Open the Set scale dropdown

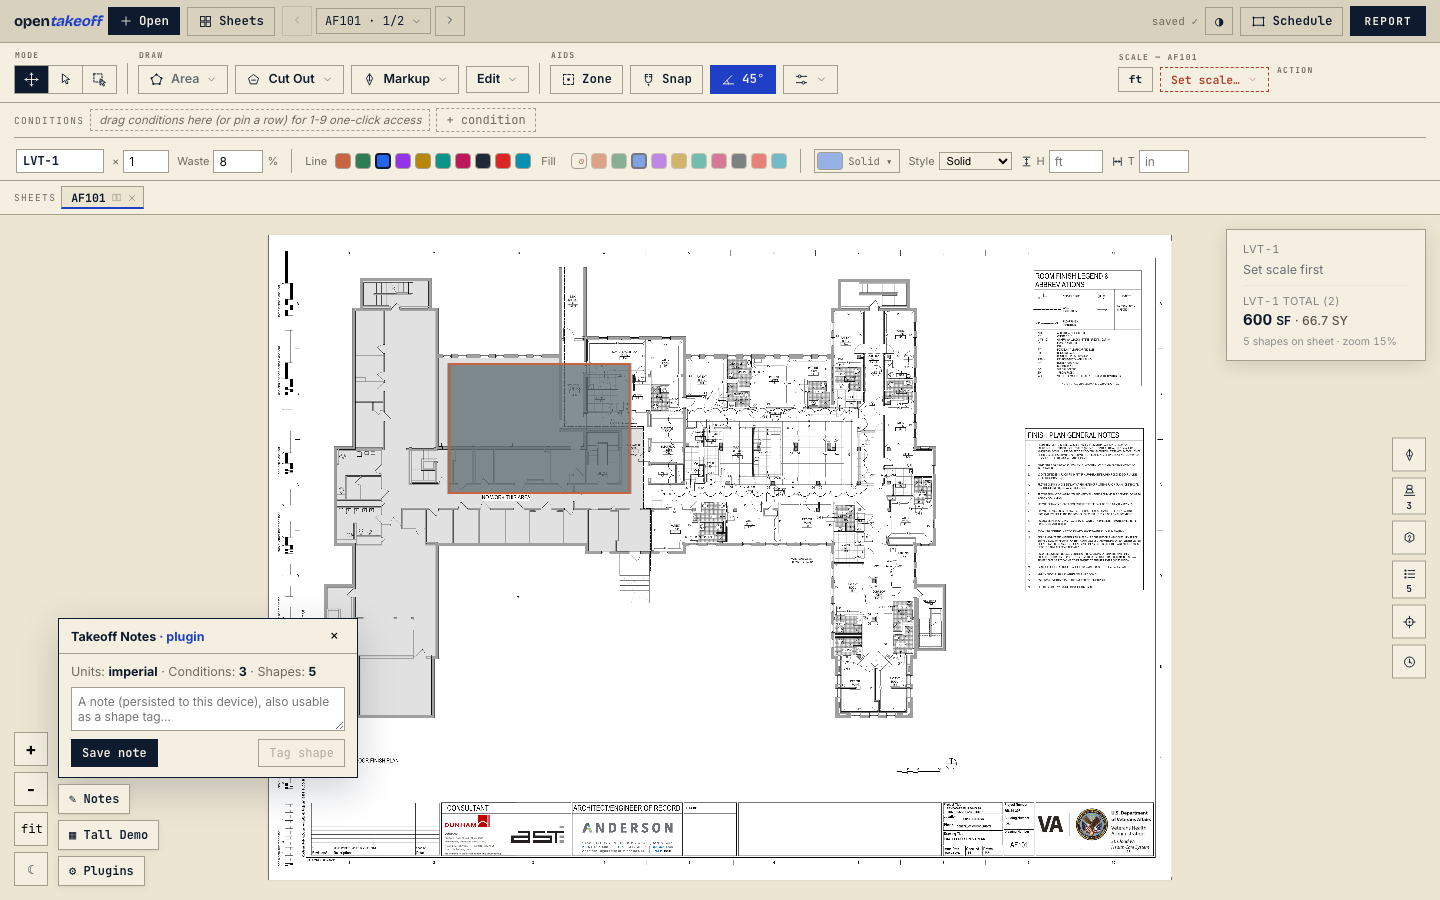pyautogui.click(x=1214, y=79)
